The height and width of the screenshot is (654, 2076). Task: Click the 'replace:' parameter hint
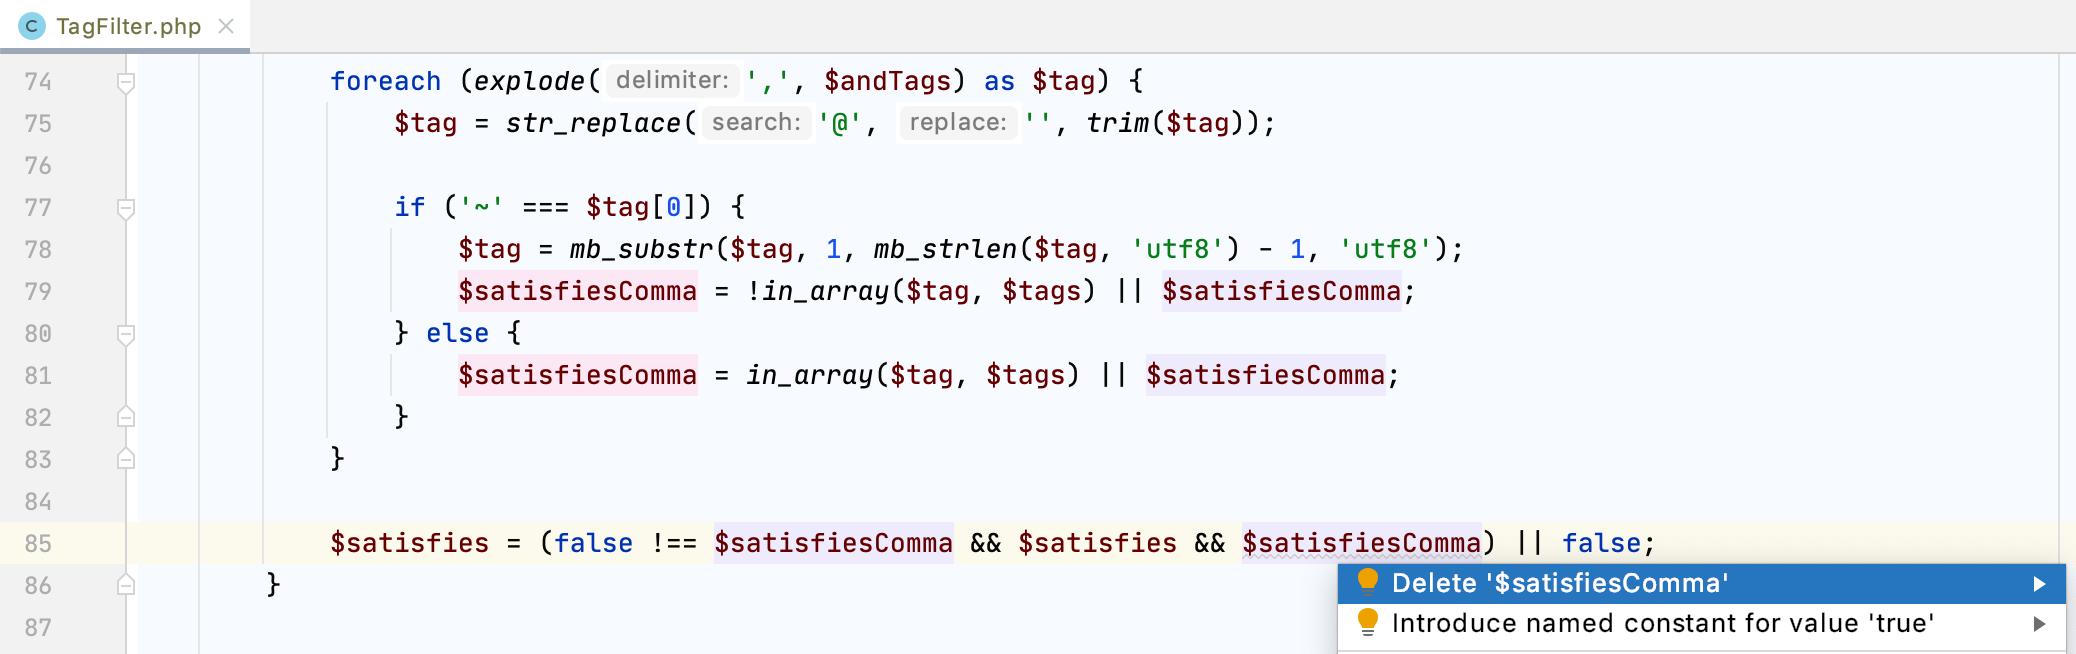[x=958, y=122]
